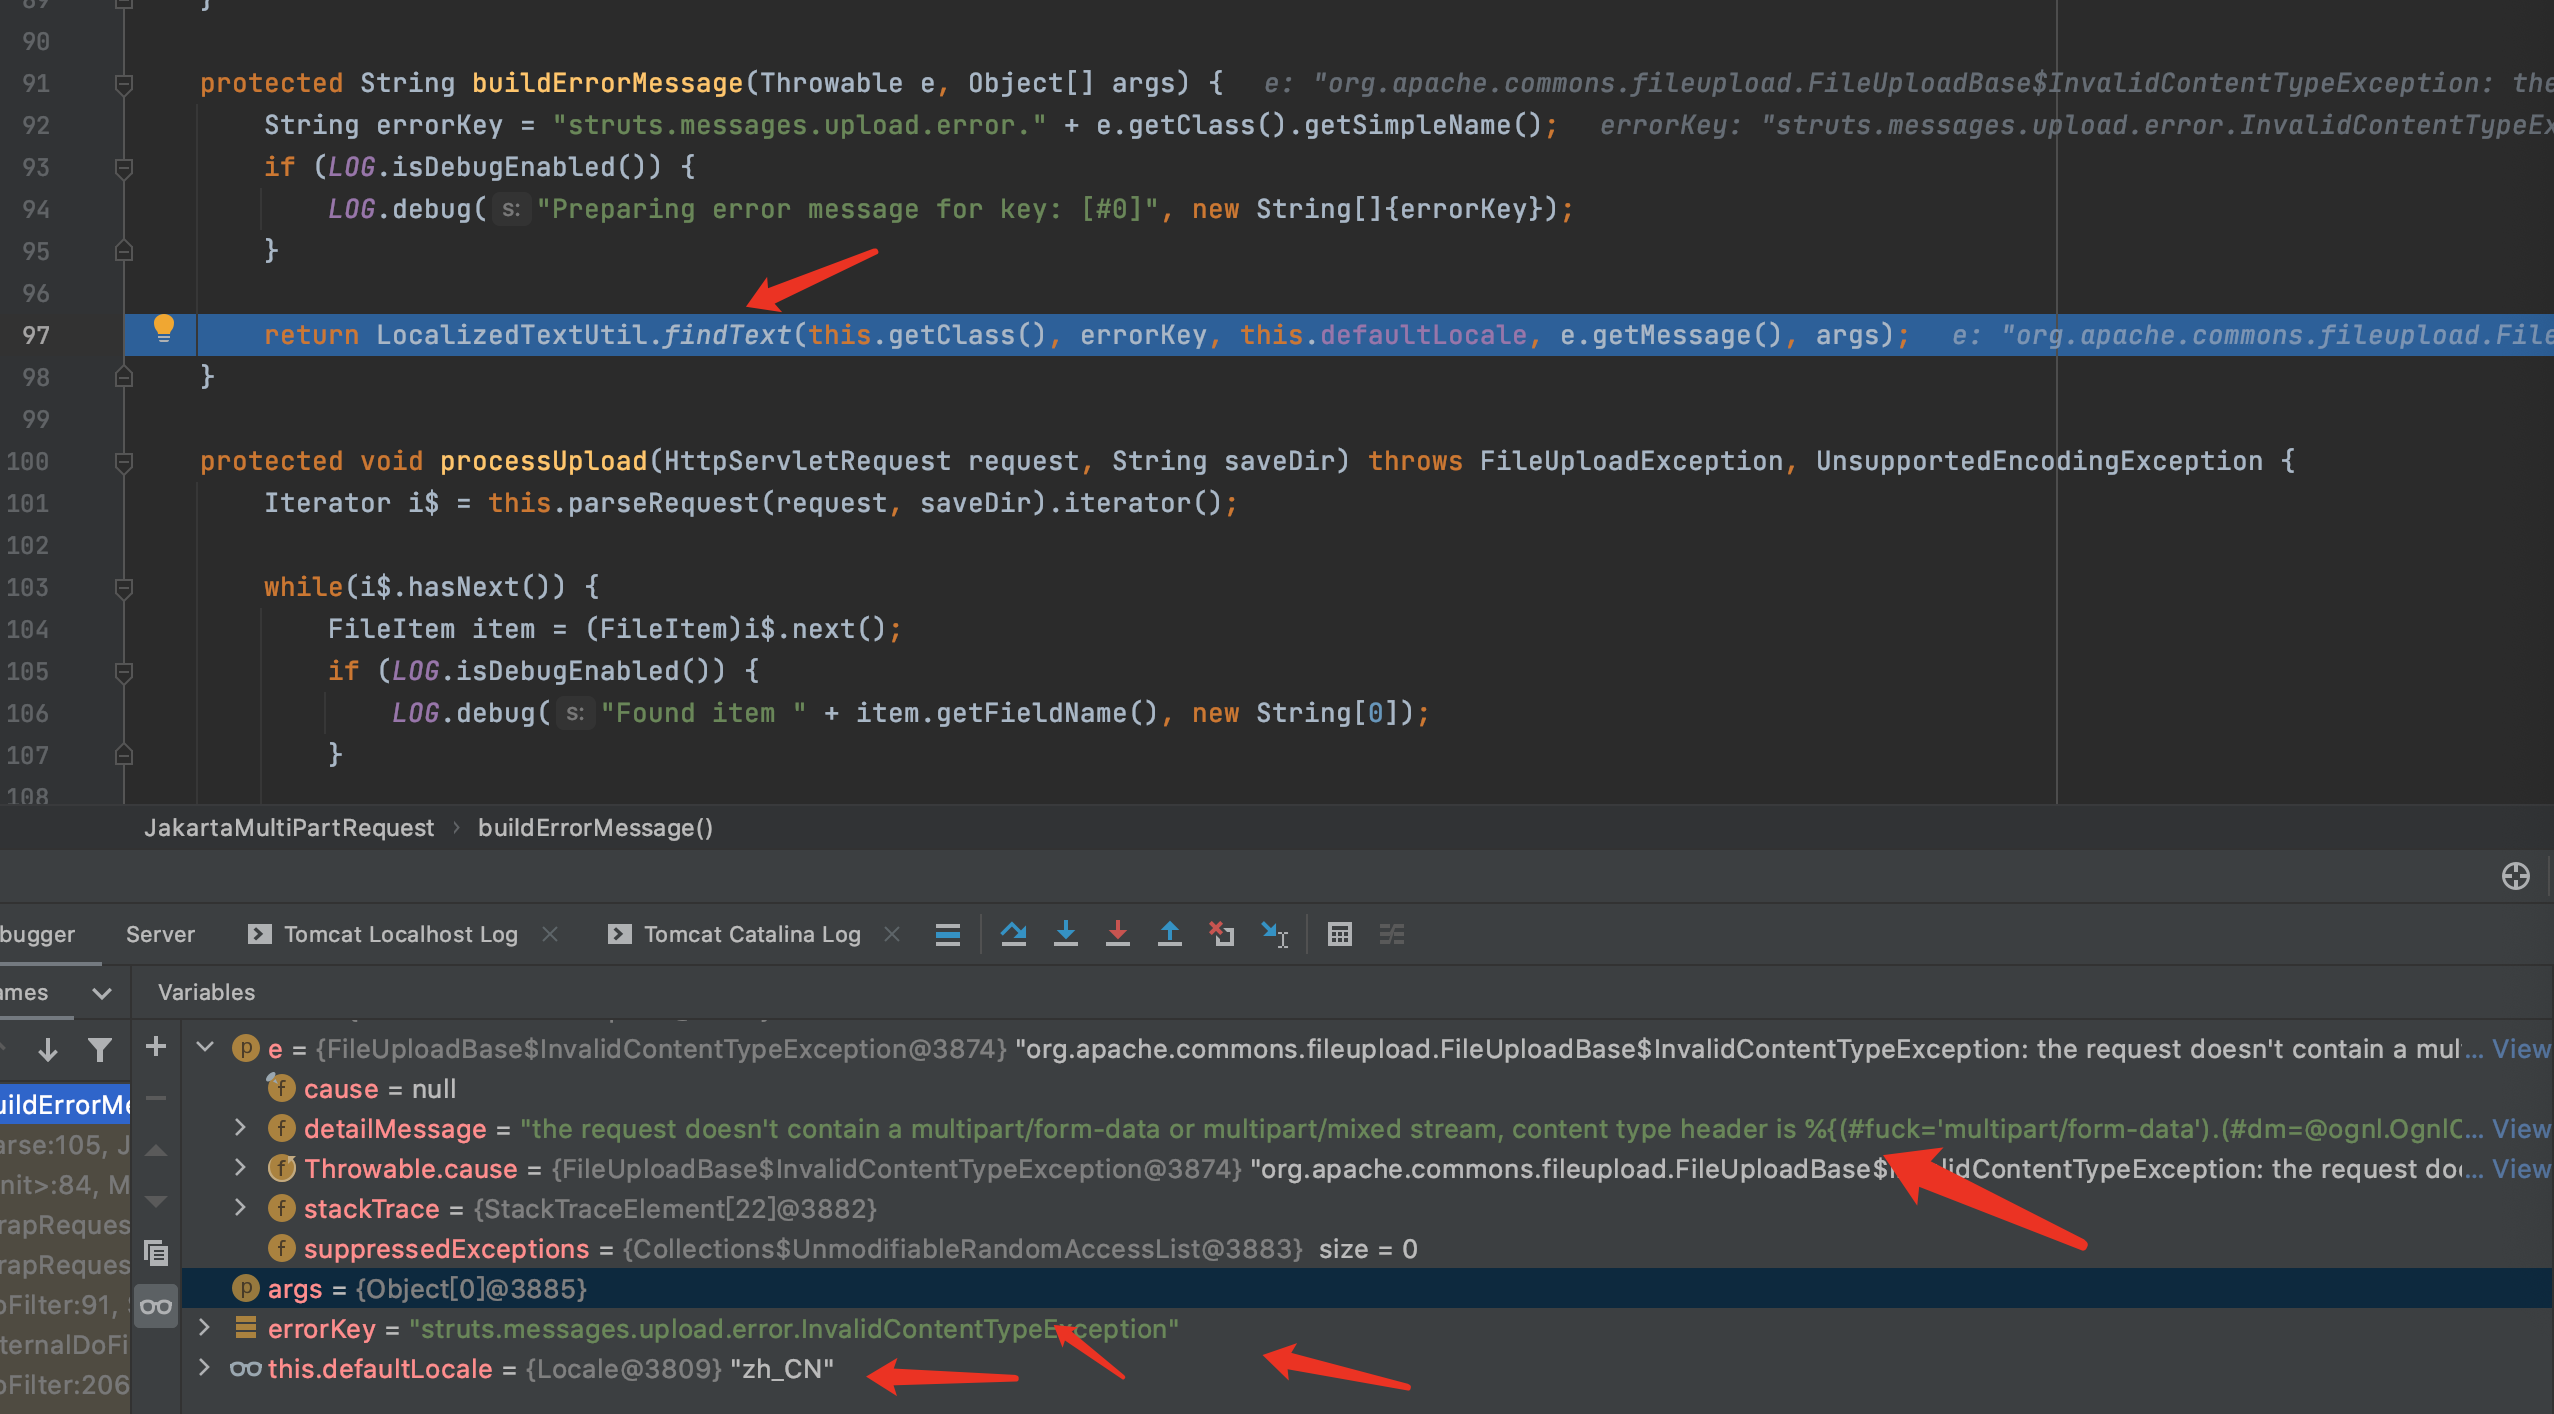
Task: Click the errorKey variable name on line 92
Action: pos(440,125)
